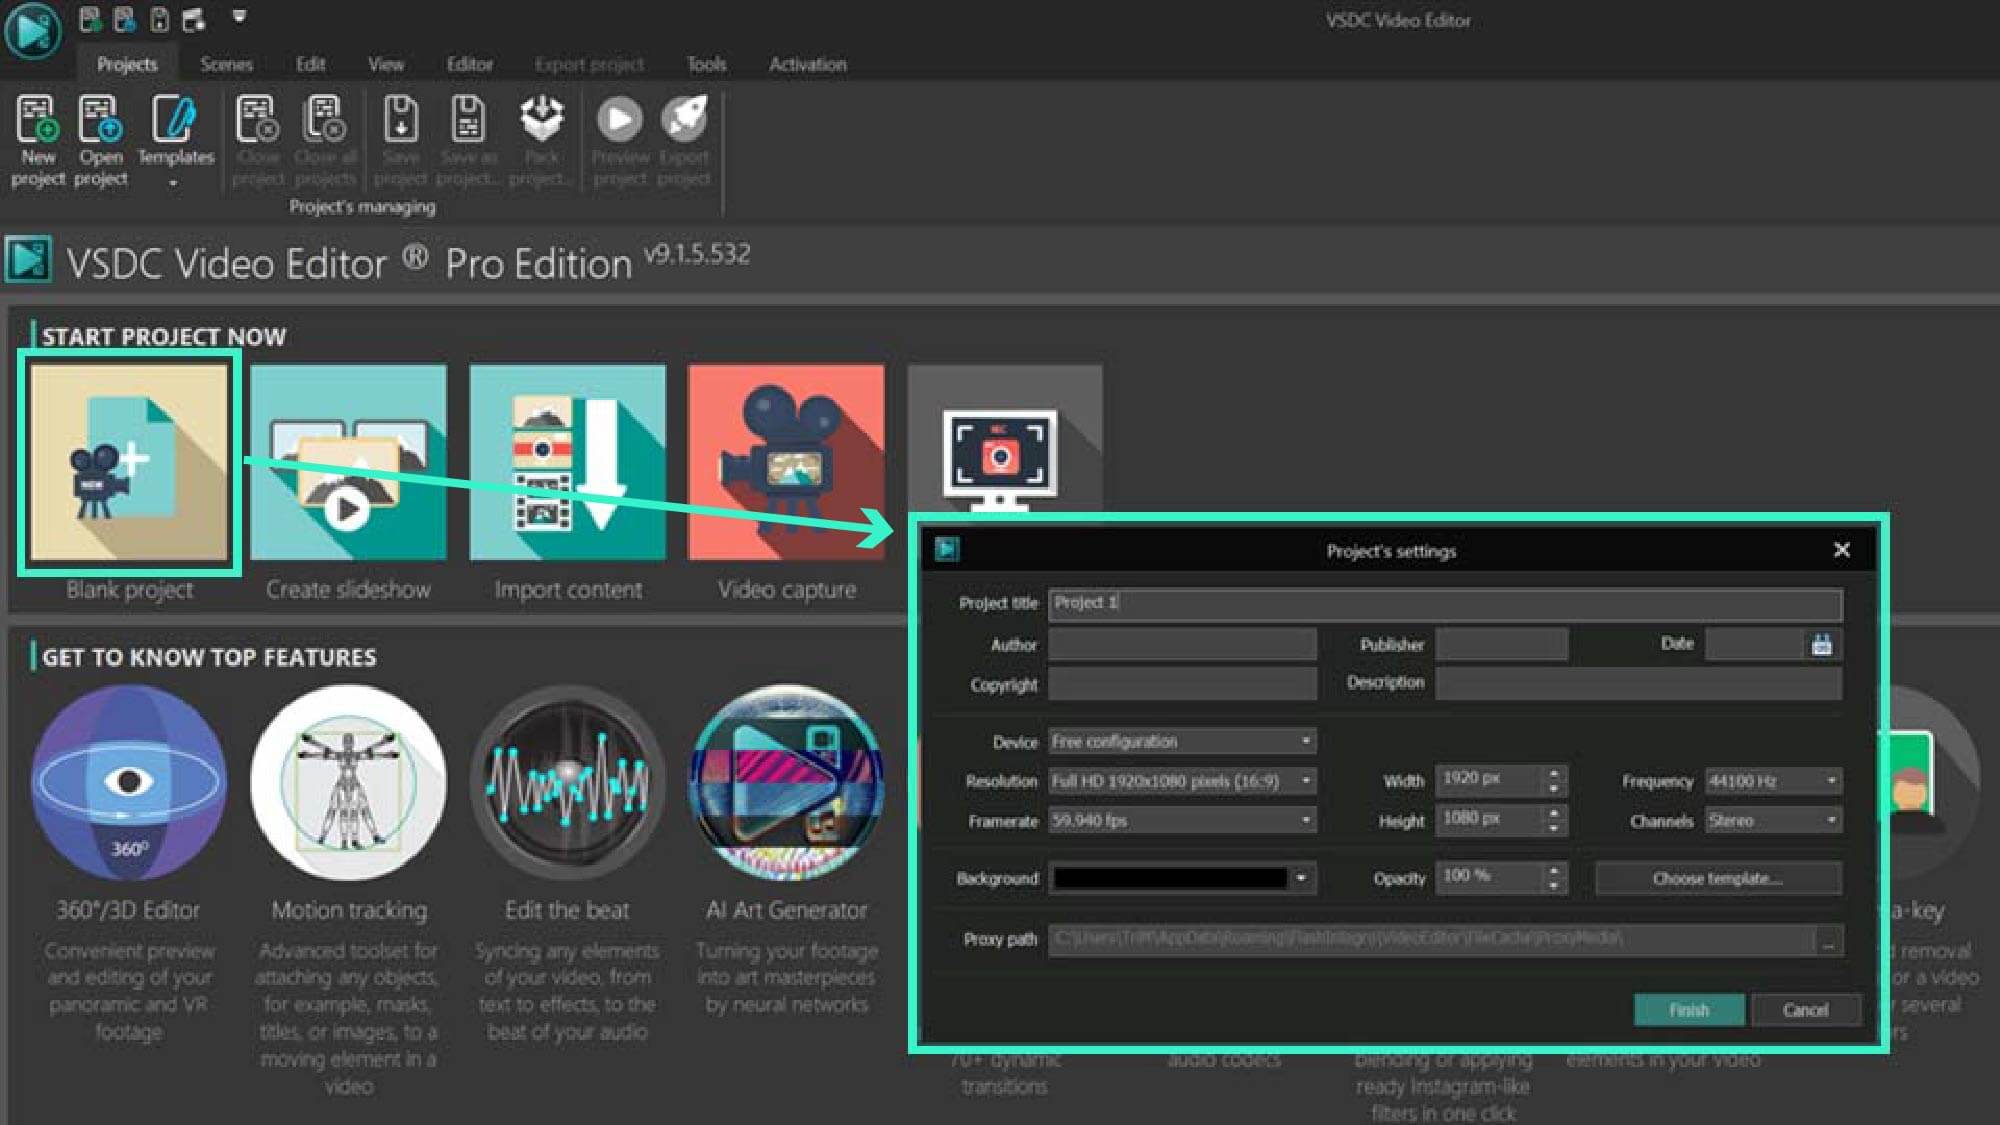Open the Motion tracking feature

(348, 782)
